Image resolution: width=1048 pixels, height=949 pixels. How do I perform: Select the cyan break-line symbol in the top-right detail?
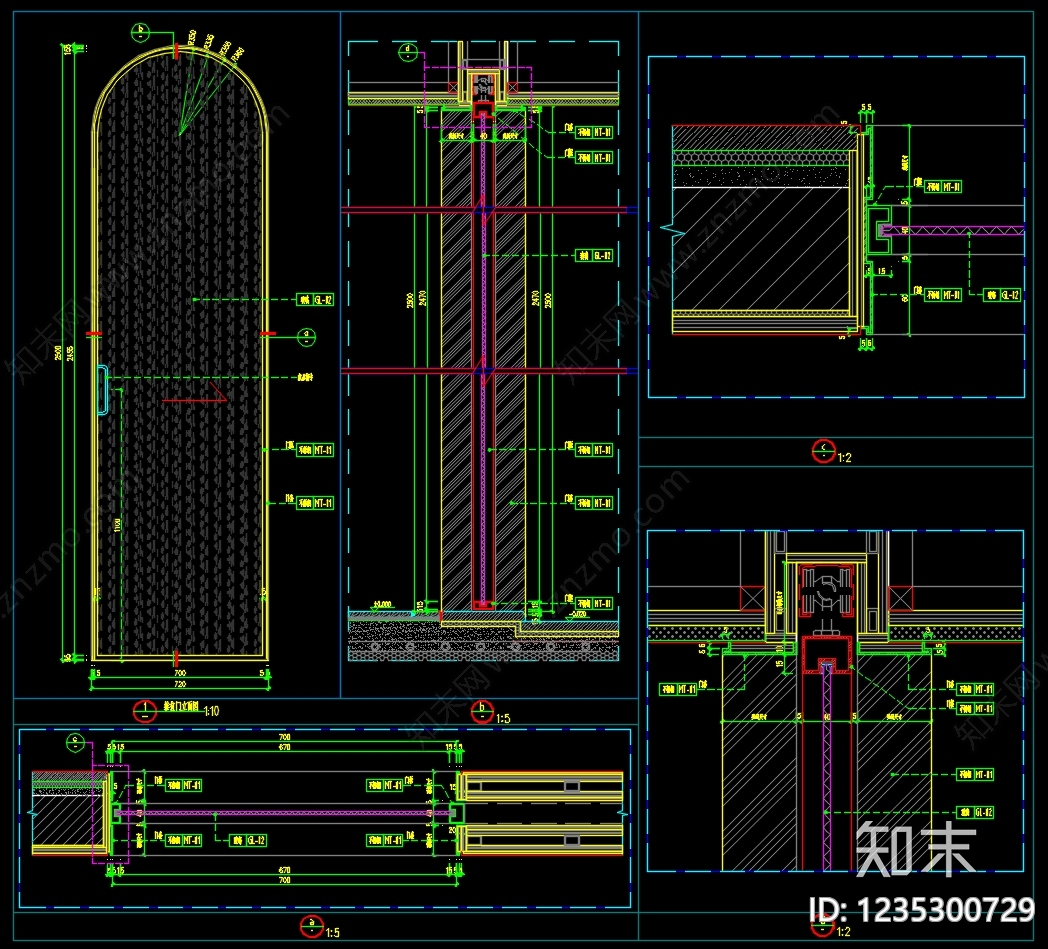(672, 230)
